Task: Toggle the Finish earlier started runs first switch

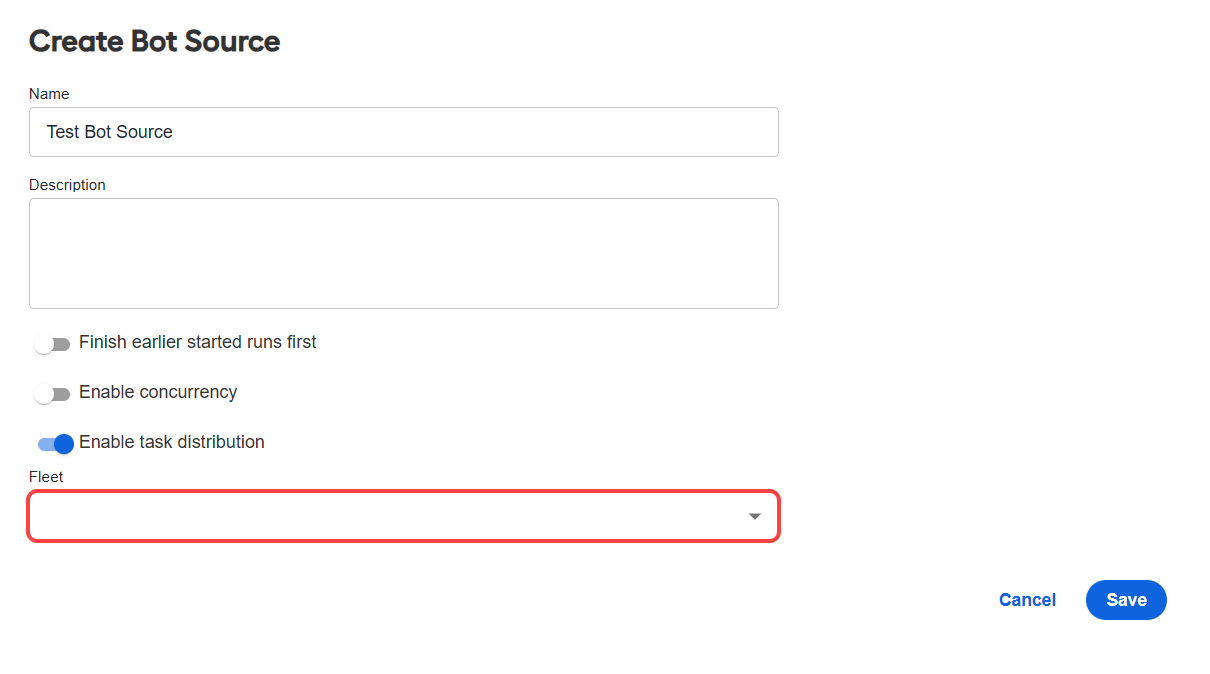Action: (x=52, y=344)
